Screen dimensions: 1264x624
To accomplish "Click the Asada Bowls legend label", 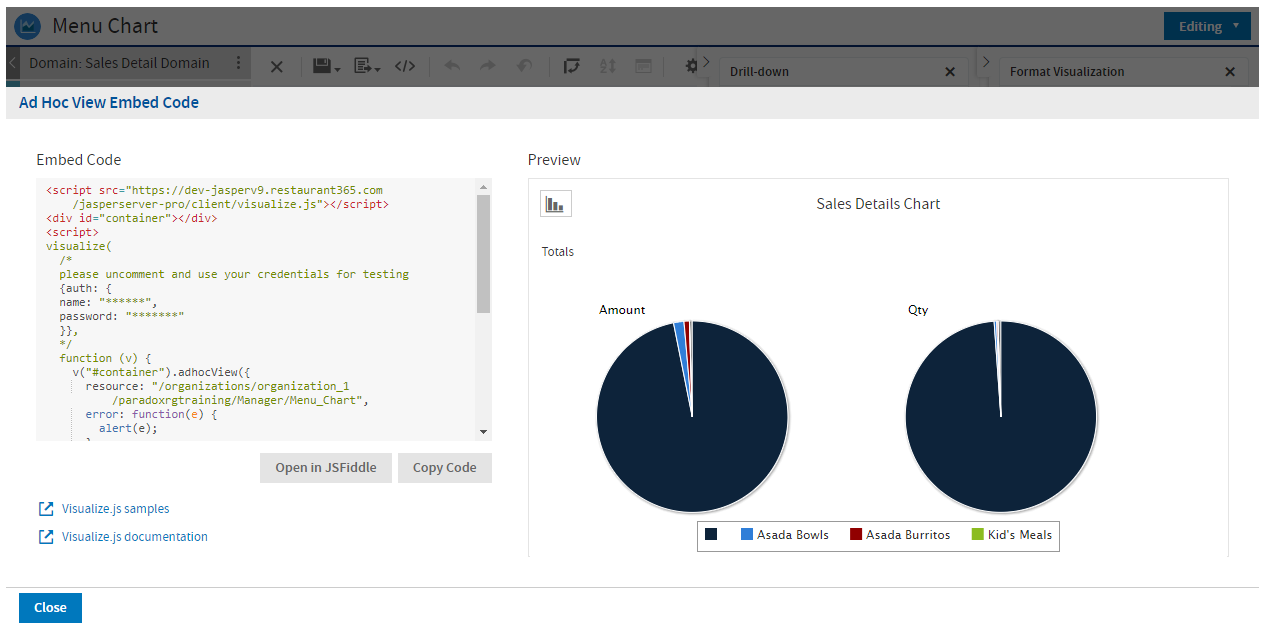I will 793,535.
